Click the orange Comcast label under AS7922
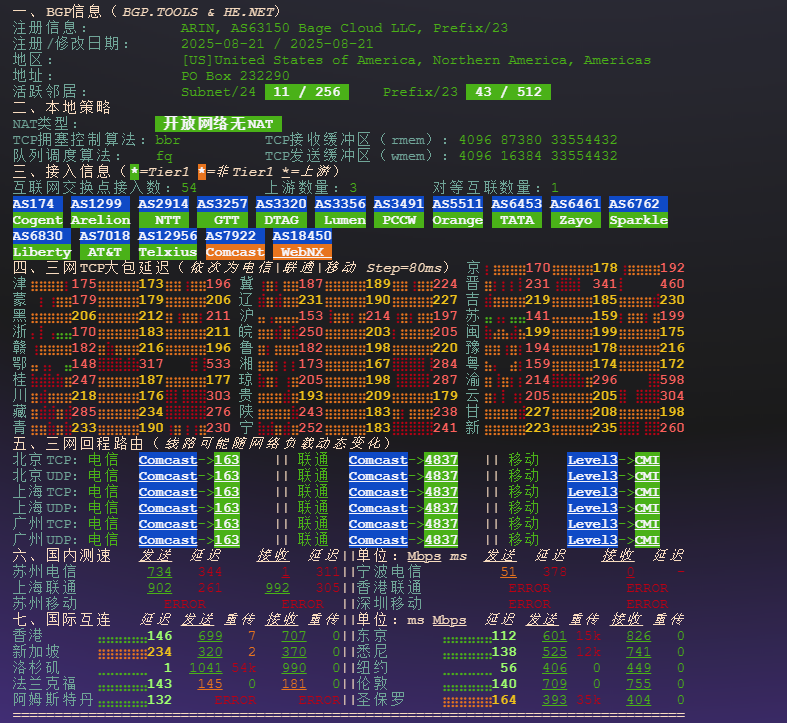The image size is (787, 723). click(235, 252)
